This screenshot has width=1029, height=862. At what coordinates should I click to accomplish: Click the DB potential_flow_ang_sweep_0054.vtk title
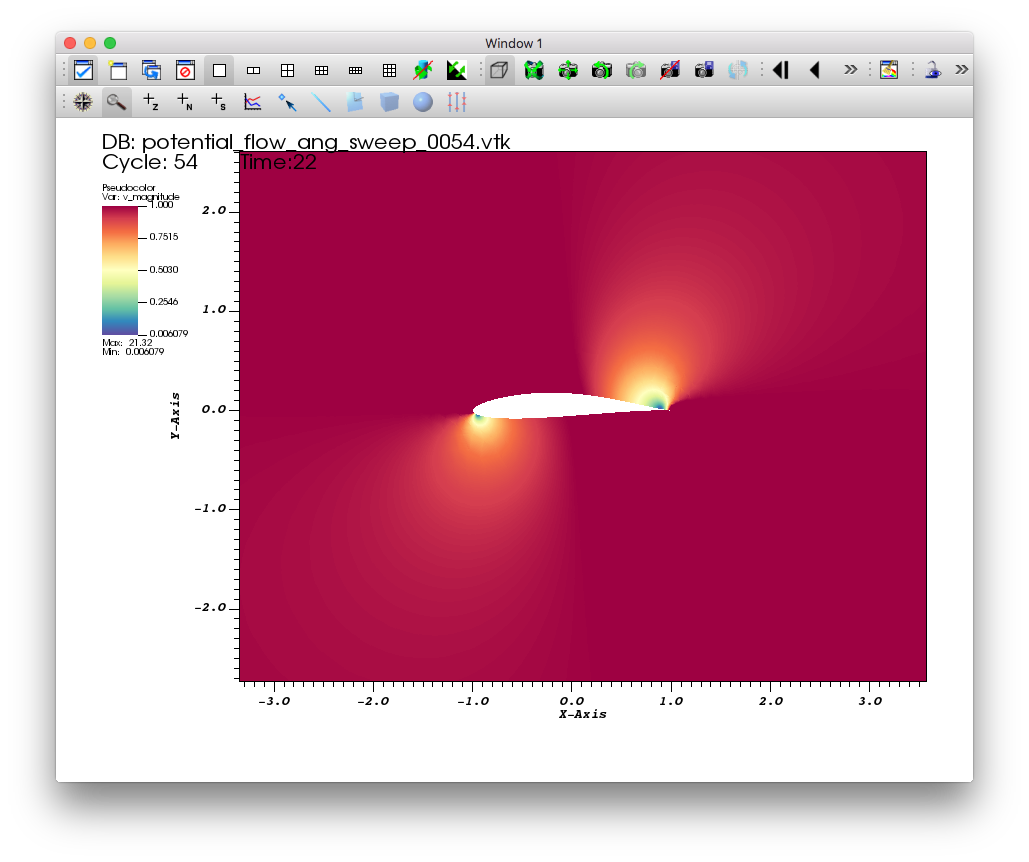(306, 142)
